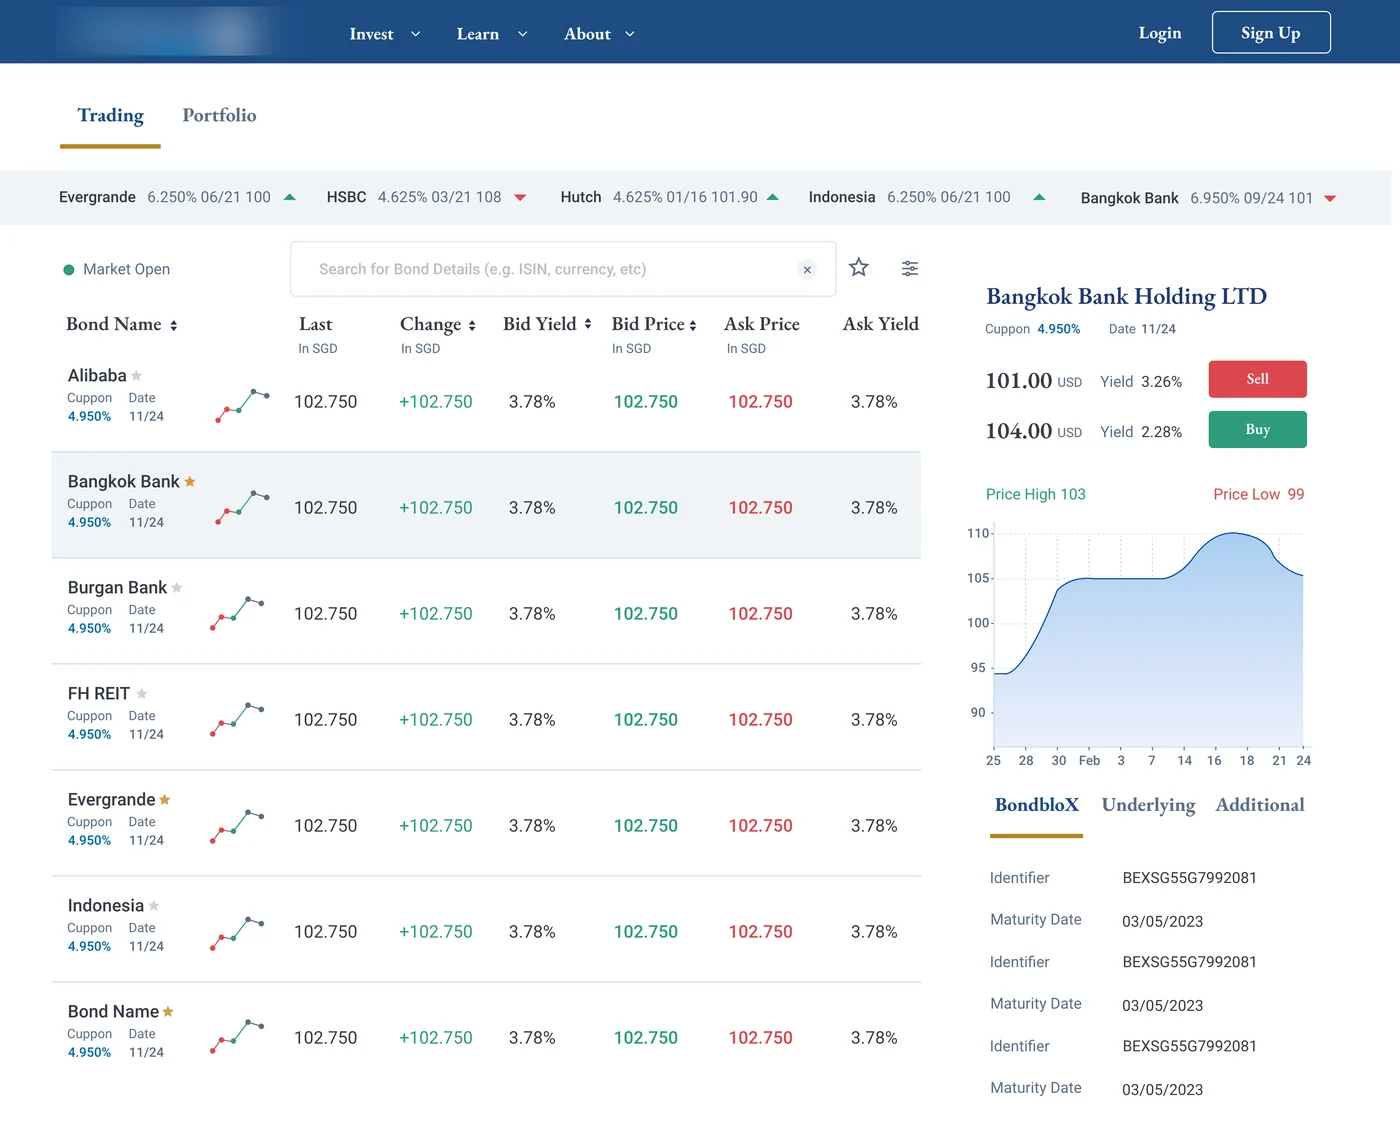This screenshot has height=1130, width=1400.
Task: Click the Evergrande ticker up arrow
Action: [x=290, y=197]
